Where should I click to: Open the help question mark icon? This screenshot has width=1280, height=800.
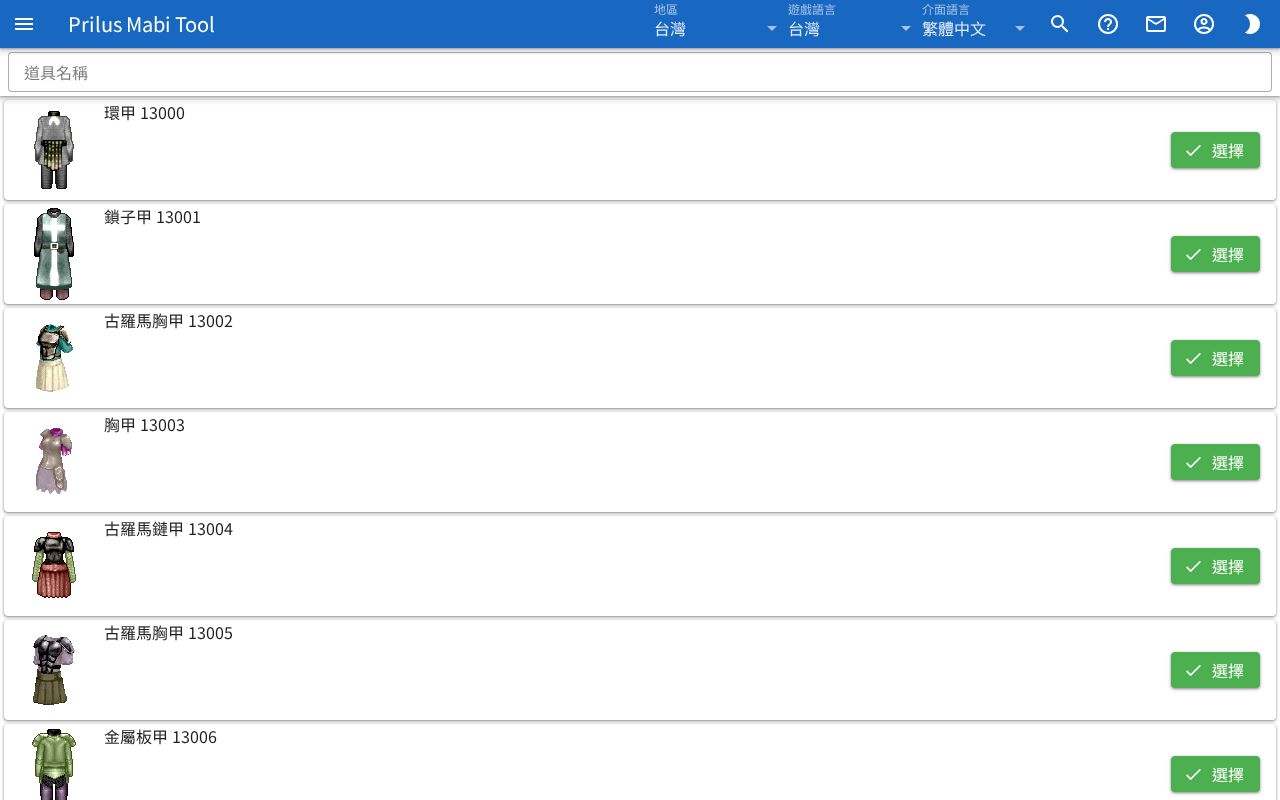(1108, 24)
